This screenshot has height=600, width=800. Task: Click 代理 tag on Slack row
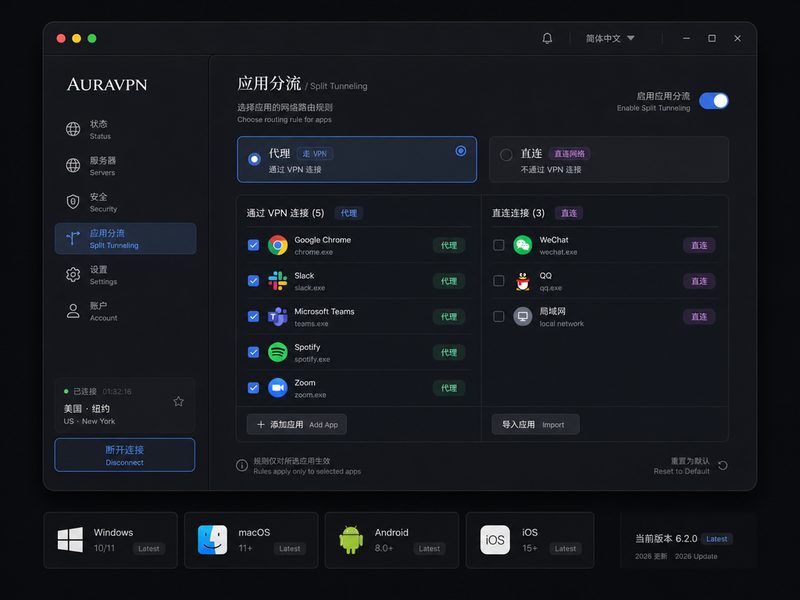pos(449,281)
